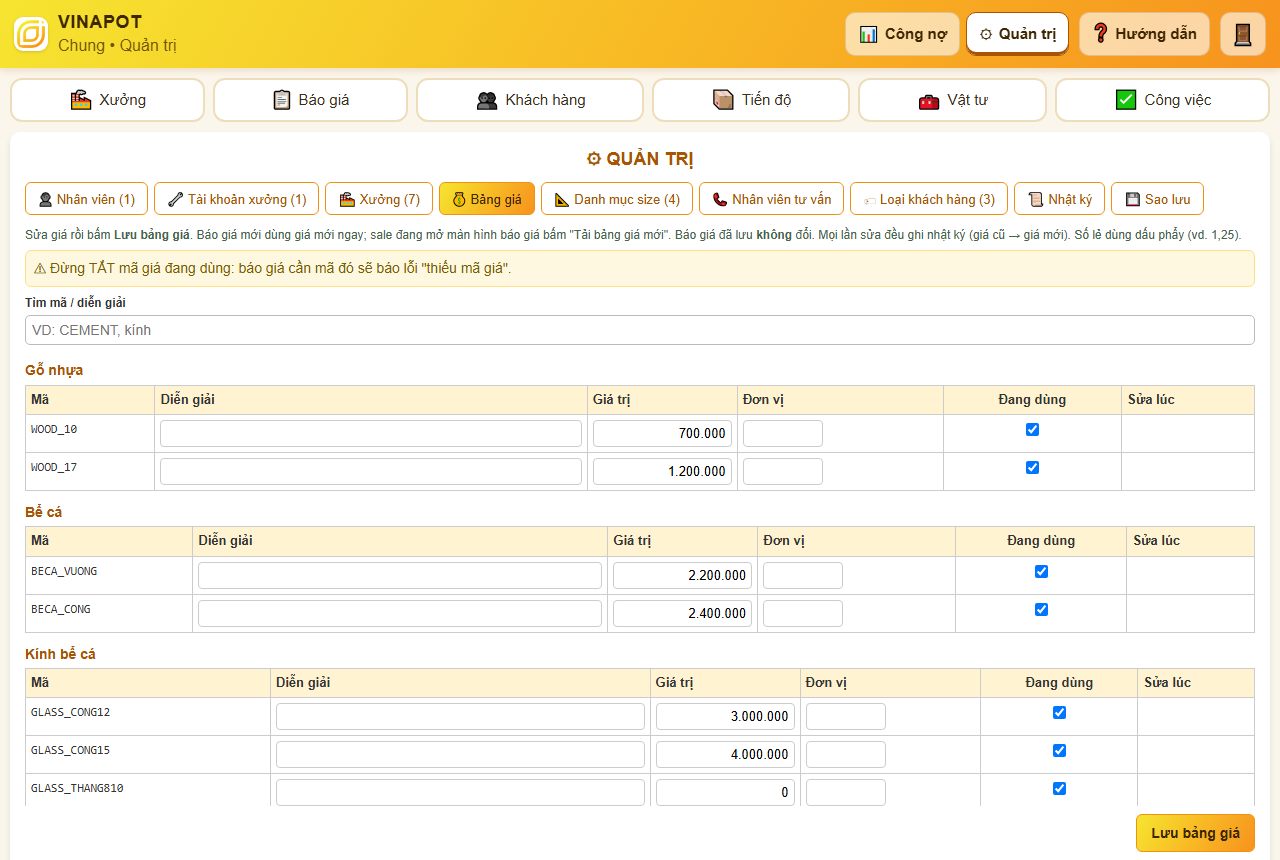Click the BECA_VUONG Diễn giải field
The width and height of the screenshot is (1280, 860).
400,576
